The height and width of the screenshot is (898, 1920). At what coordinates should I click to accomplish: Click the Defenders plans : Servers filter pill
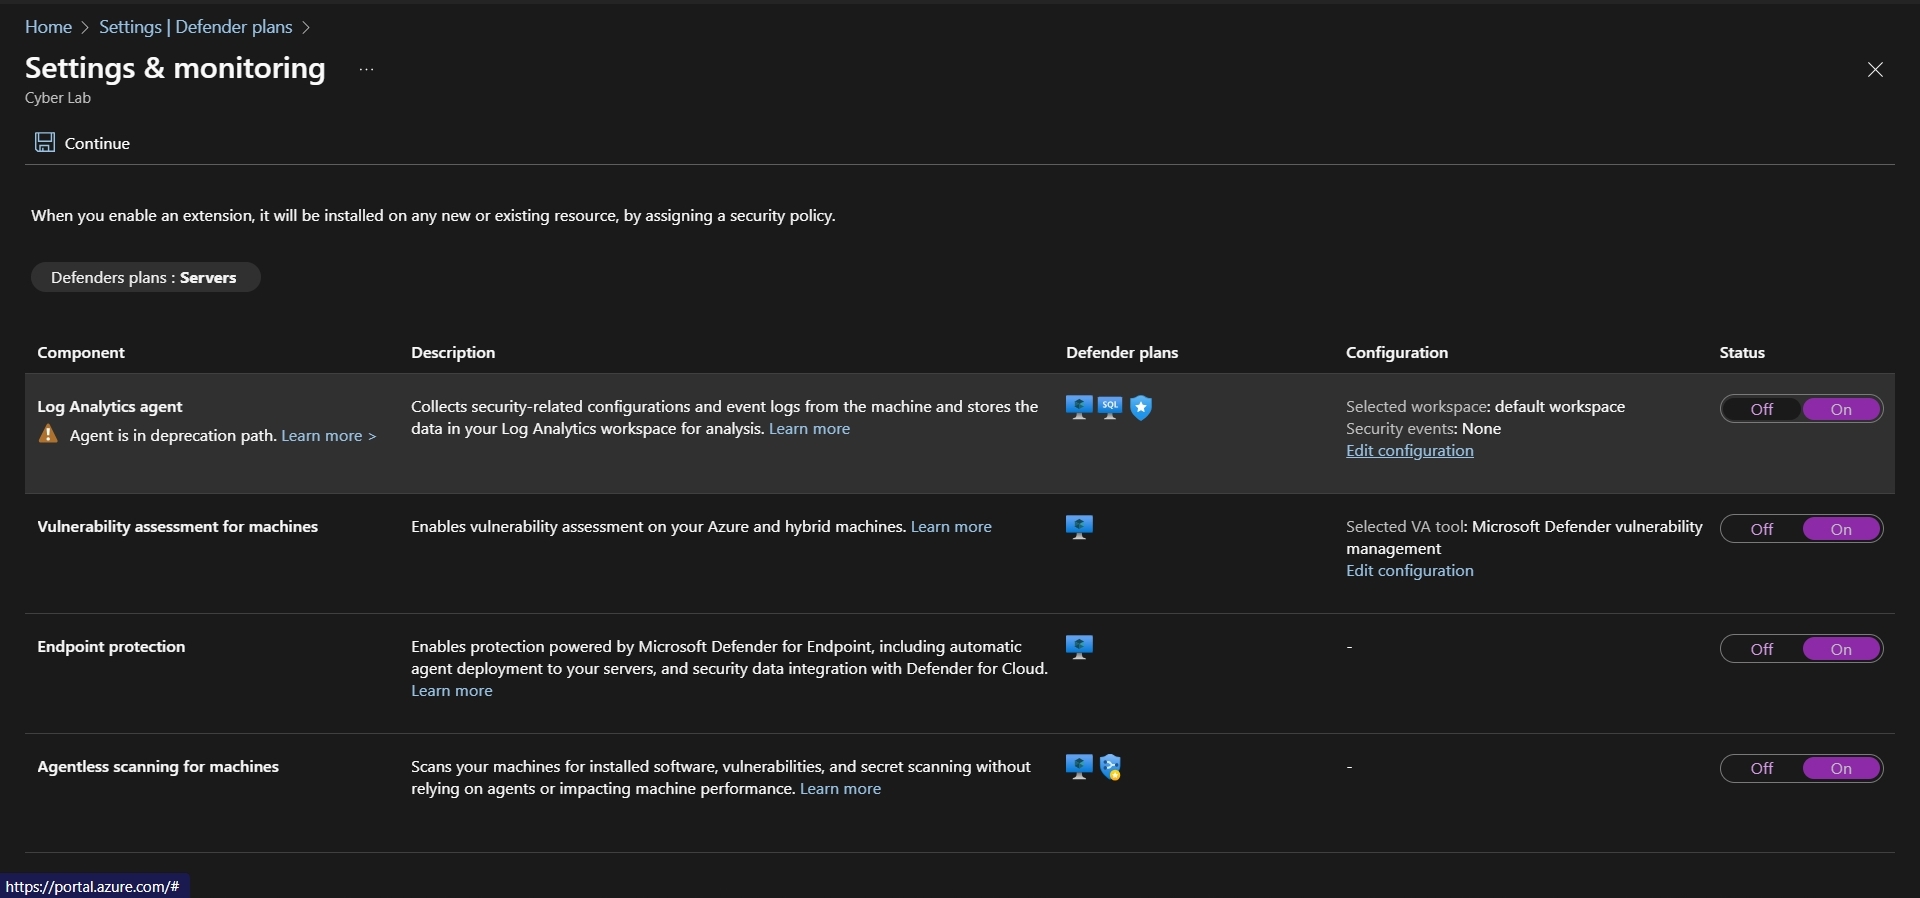click(x=146, y=277)
